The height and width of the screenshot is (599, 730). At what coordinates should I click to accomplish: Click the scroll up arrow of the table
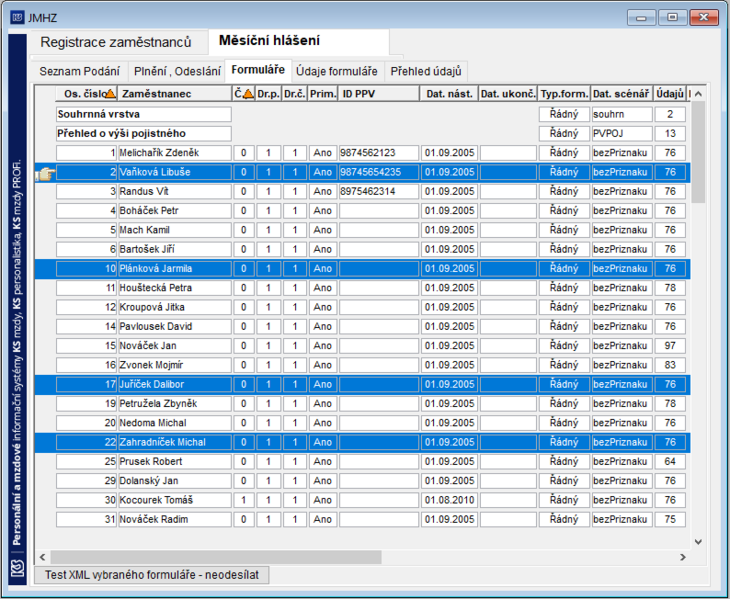pos(698,94)
